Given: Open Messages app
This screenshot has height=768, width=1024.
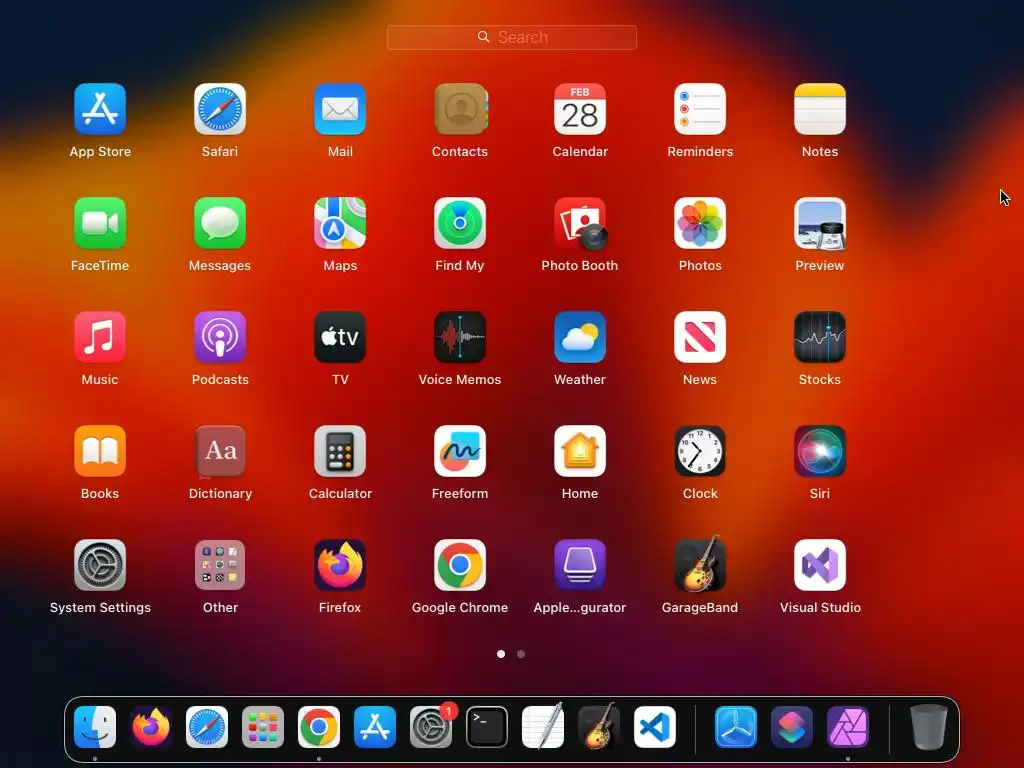Looking at the screenshot, I should (x=220, y=223).
